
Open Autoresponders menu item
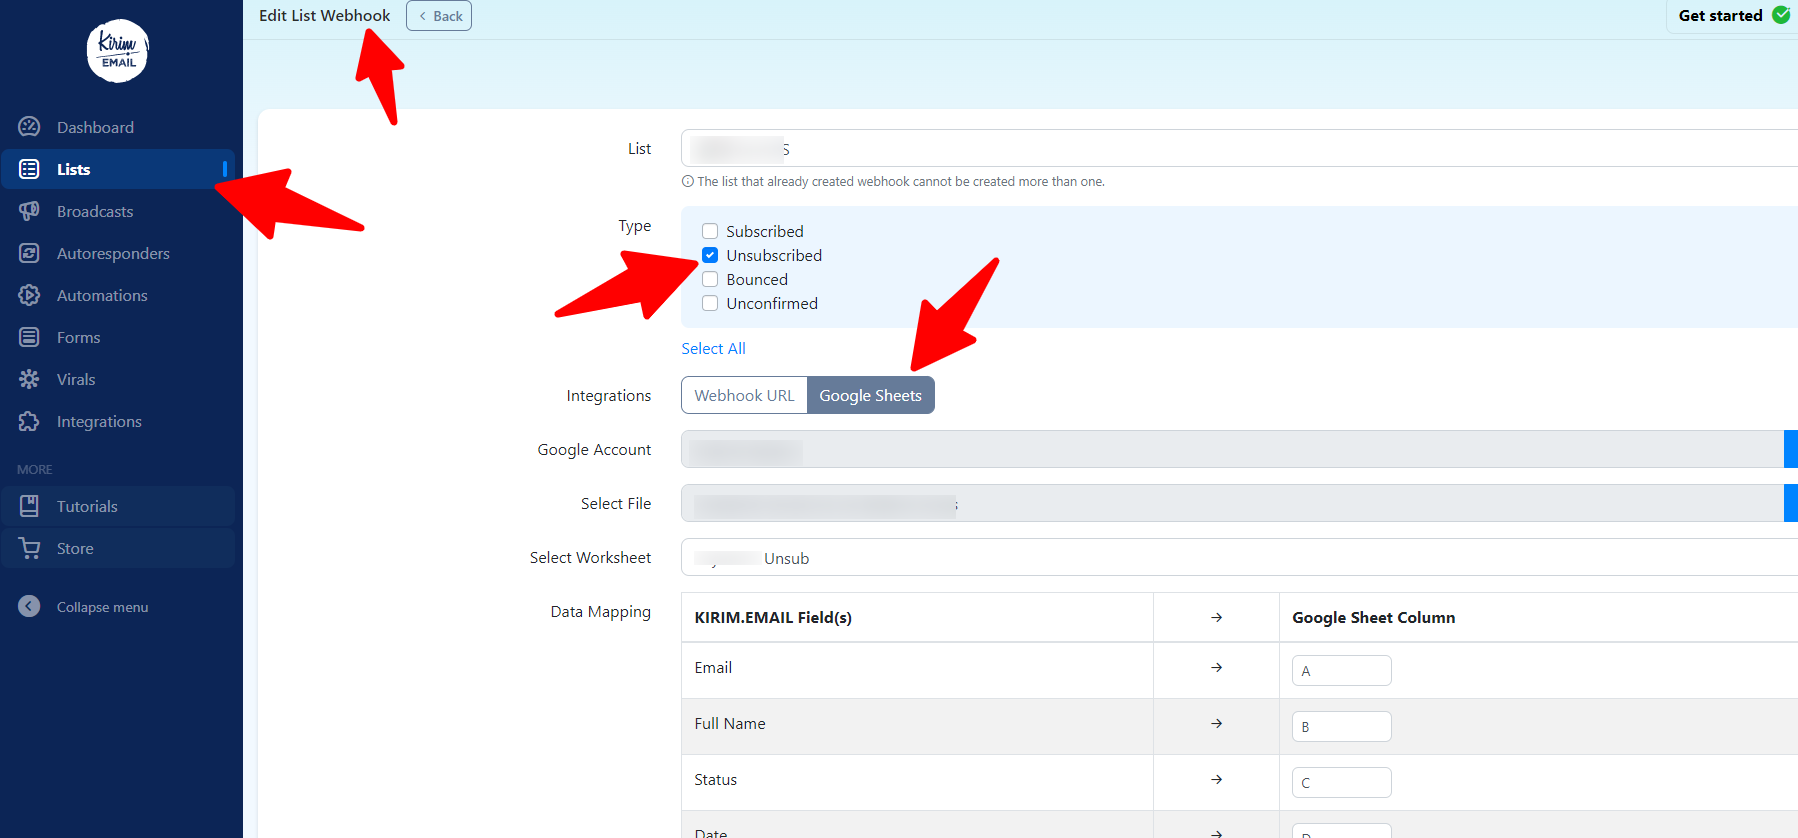(x=113, y=253)
